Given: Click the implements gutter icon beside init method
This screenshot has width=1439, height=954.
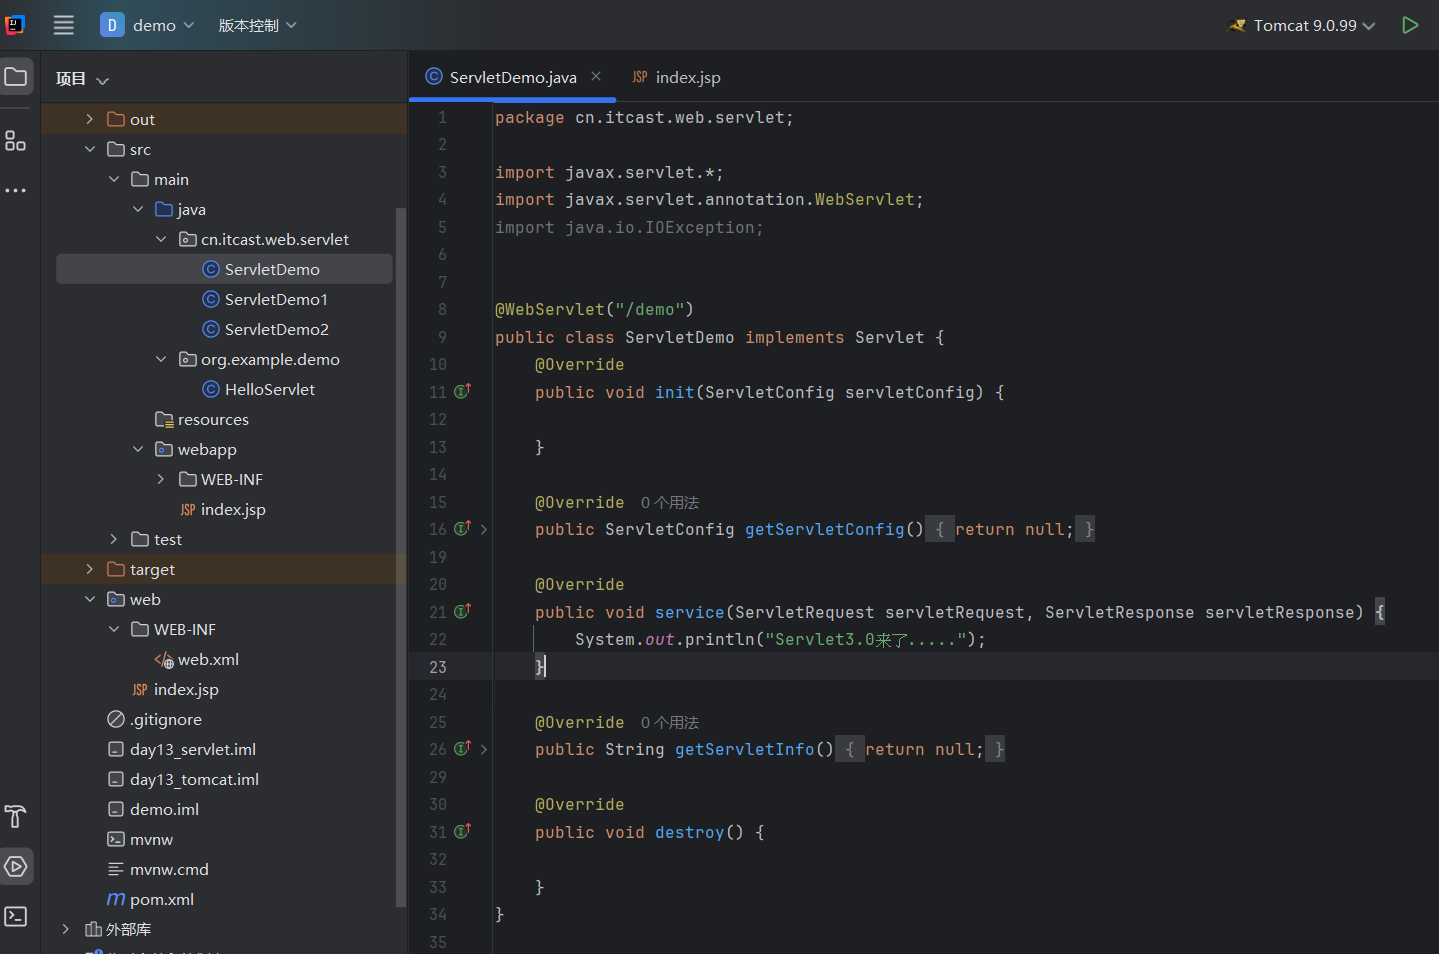Looking at the screenshot, I should point(462,392).
